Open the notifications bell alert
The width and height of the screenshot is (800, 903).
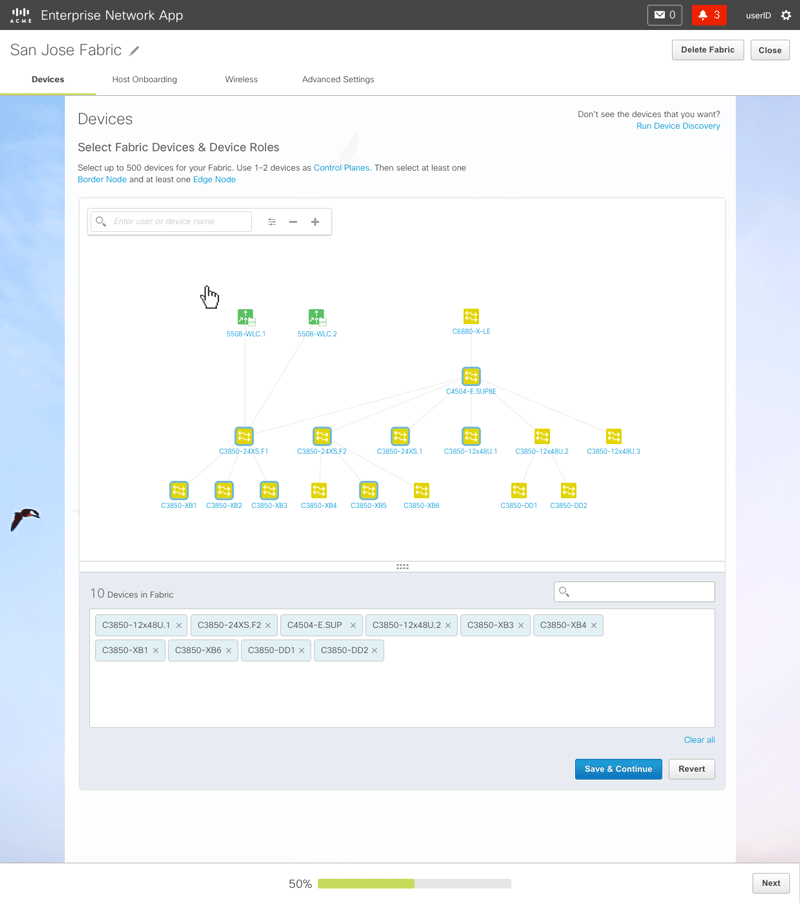pyautogui.click(x=709, y=15)
